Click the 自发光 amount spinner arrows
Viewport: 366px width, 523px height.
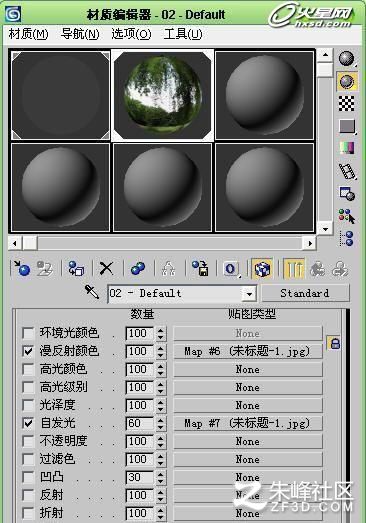coord(160,423)
